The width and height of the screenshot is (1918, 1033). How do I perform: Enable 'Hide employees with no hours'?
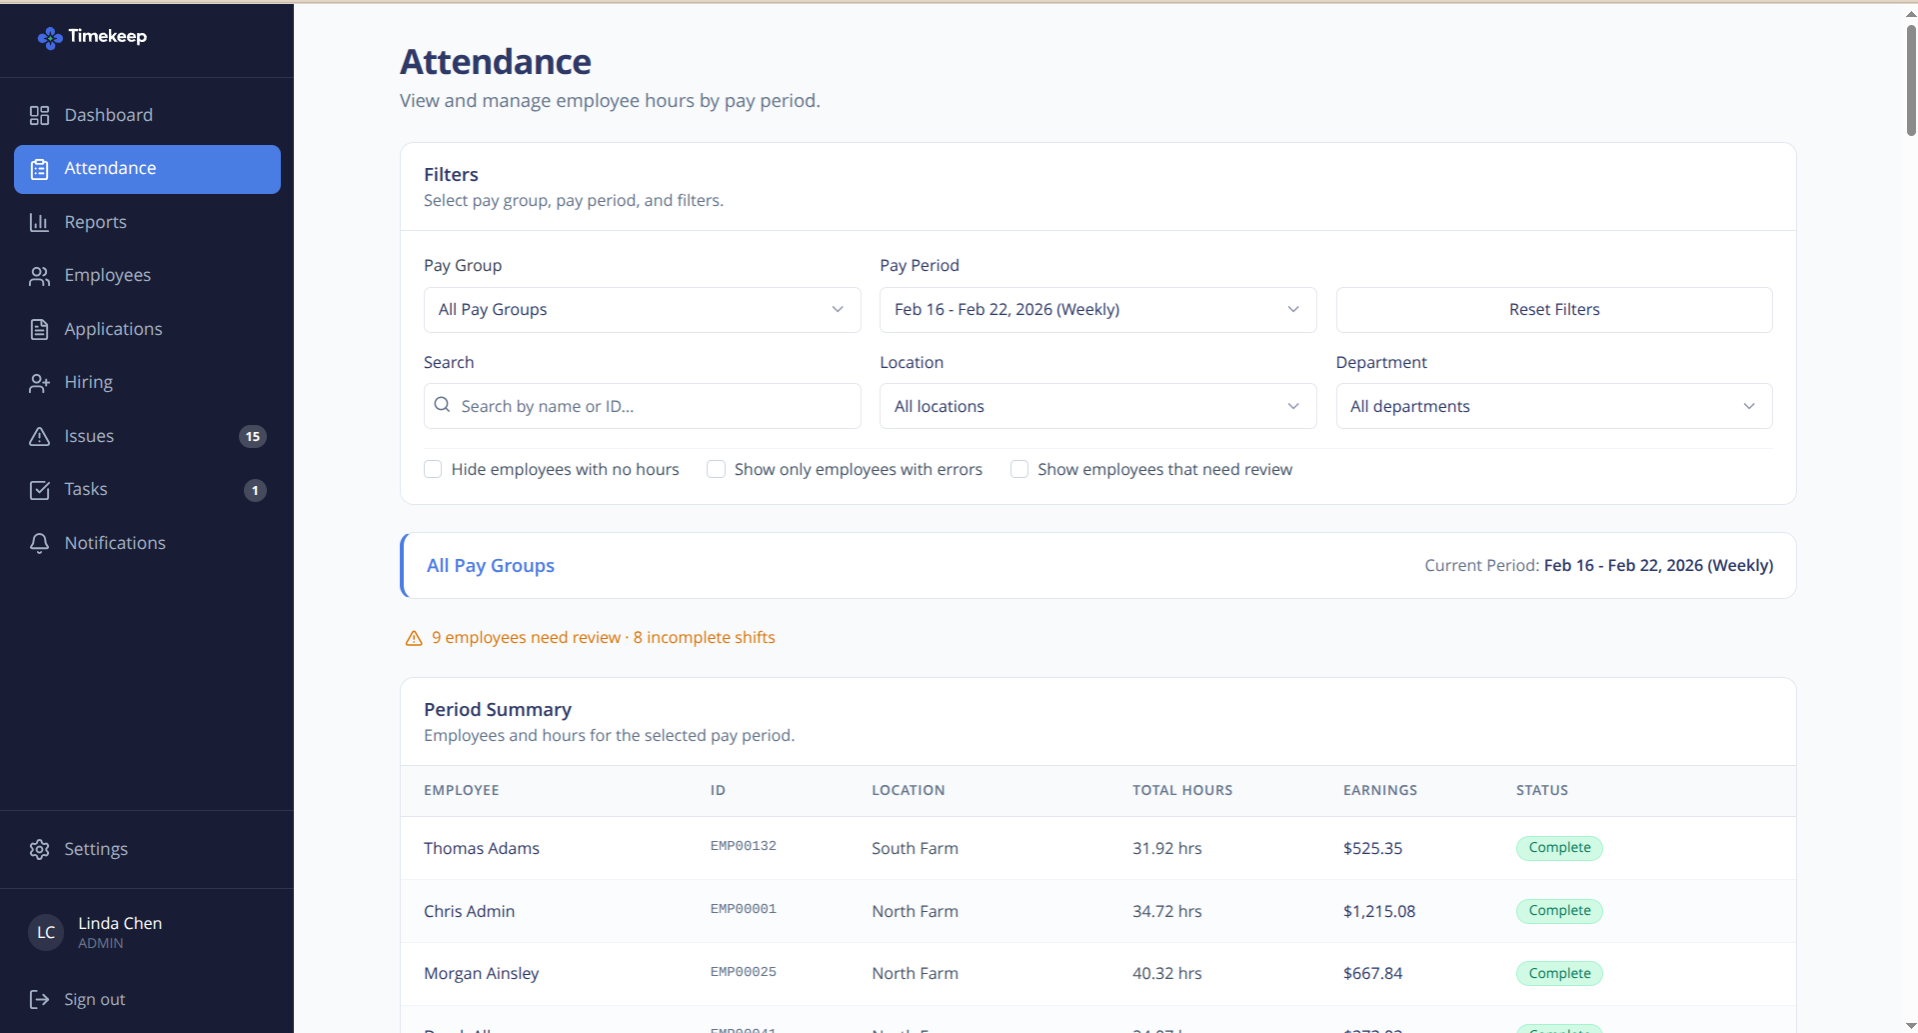pyautogui.click(x=432, y=468)
